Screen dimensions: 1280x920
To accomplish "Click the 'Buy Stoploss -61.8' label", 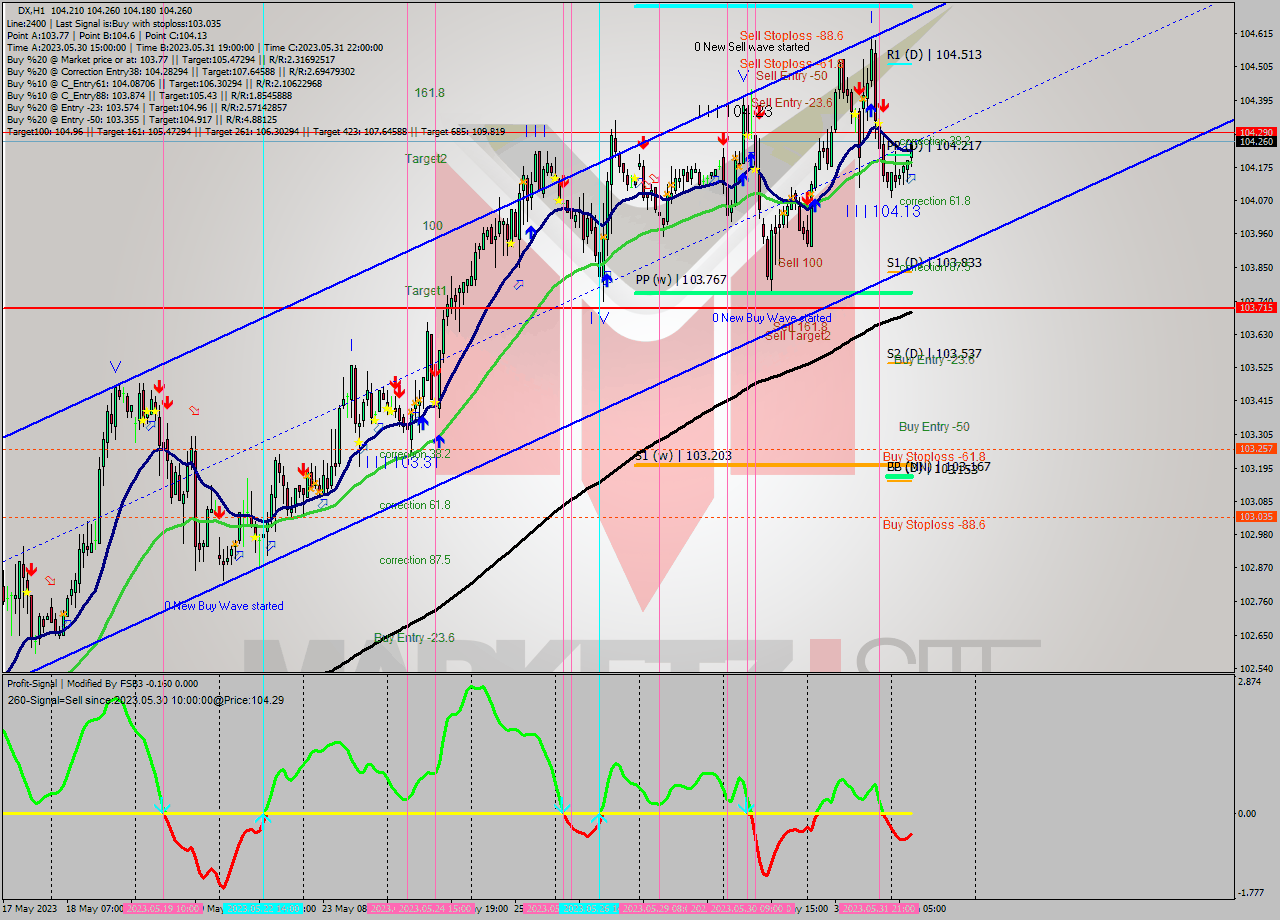I will (933, 457).
